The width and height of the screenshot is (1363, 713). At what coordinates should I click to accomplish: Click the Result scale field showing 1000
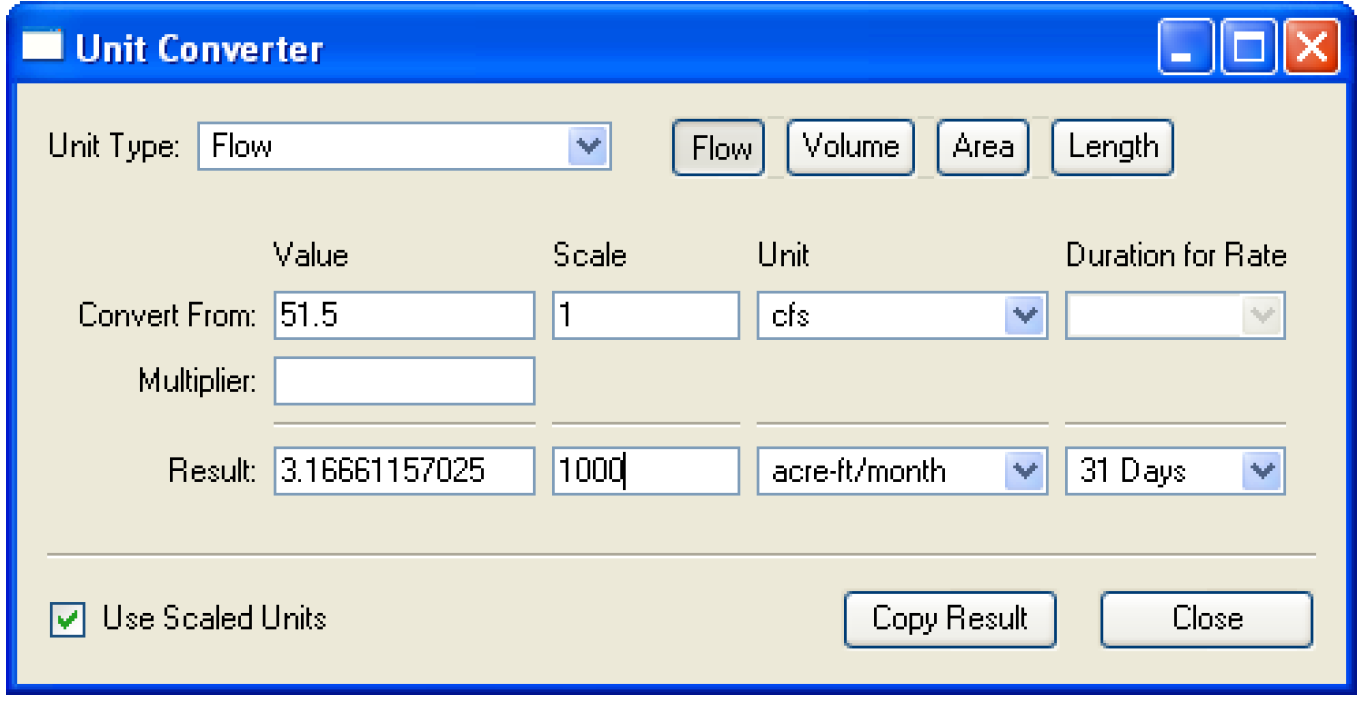(x=645, y=471)
